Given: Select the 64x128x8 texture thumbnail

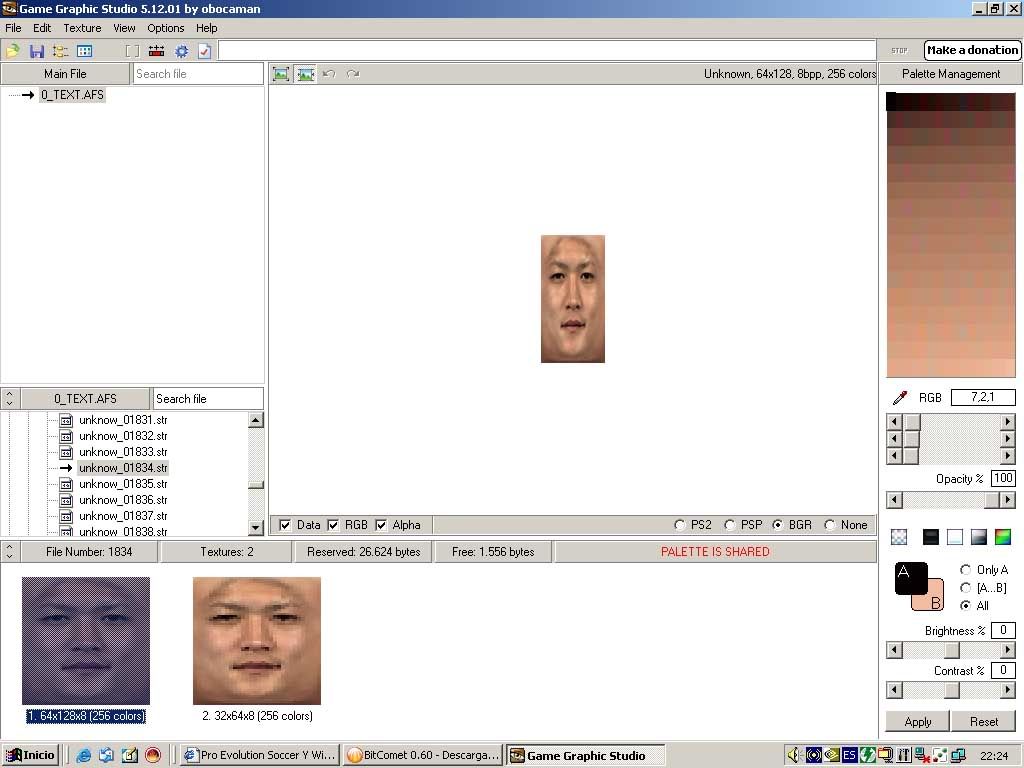Looking at the screenshot, I should coord(86,641).
